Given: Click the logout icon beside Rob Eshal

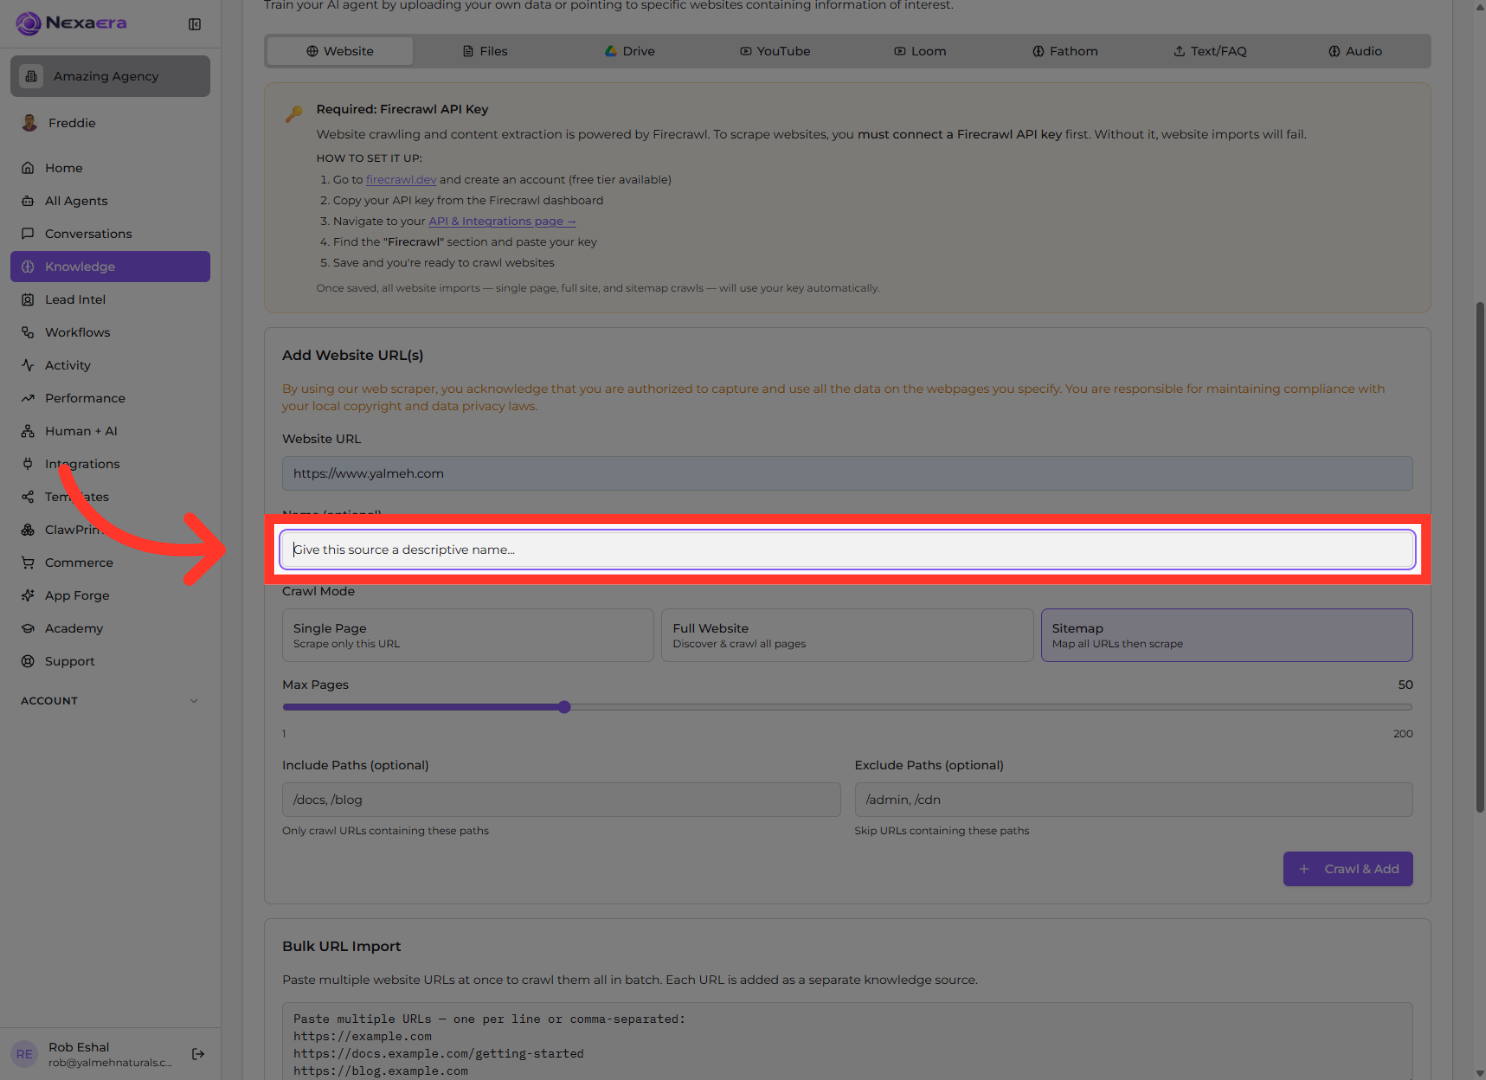Looking at the screenshot, I should (x=198, y=1054).
